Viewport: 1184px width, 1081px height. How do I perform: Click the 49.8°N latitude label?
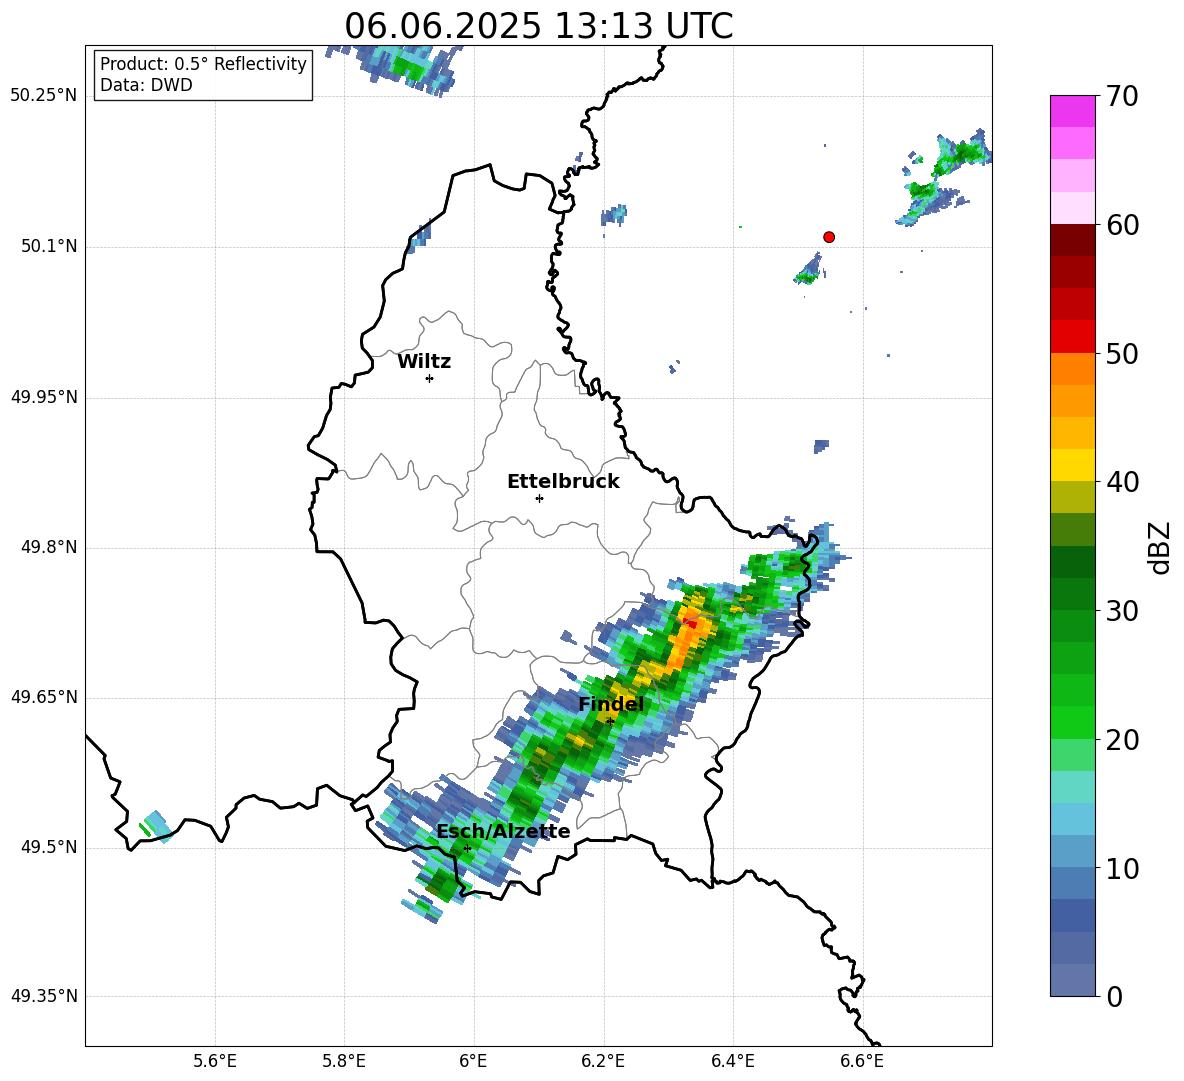coord(50,547)
